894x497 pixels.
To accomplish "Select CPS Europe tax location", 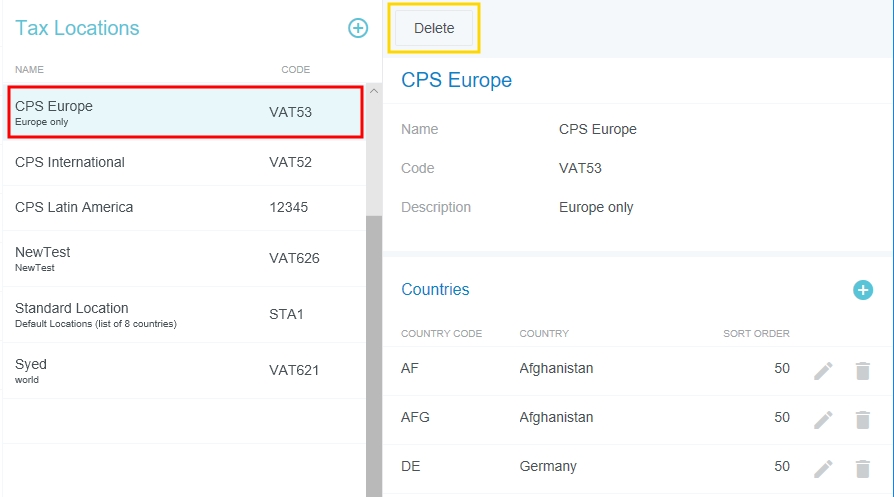I will [184, 112].
